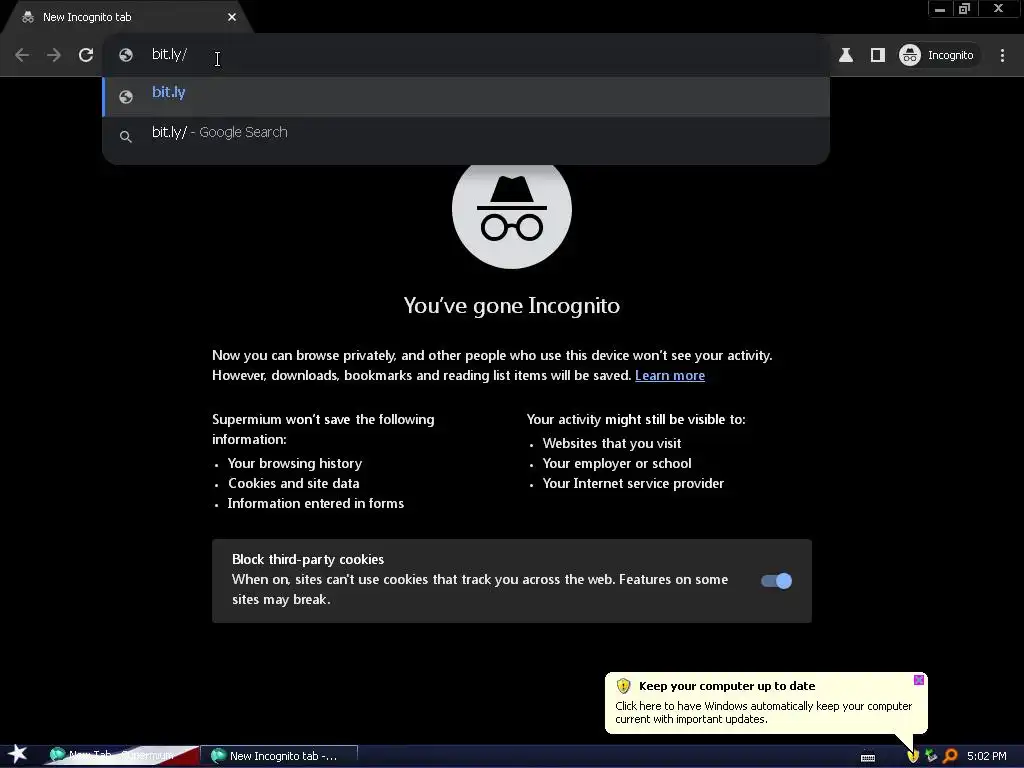Click the search icon beside Google Search suggestion
Screen dimensions: 1024x768
(126, 136)
